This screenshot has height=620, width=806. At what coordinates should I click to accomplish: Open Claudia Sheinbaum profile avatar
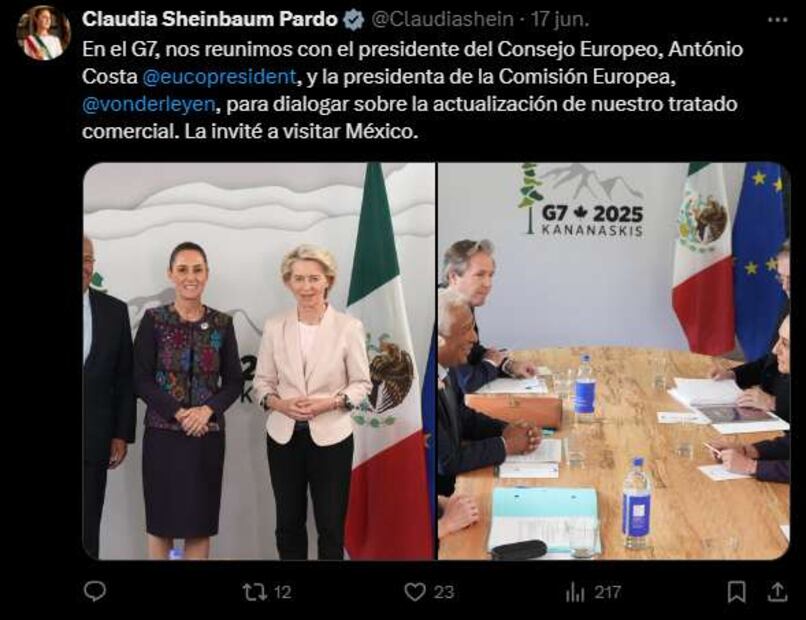(x=43, y=33)
